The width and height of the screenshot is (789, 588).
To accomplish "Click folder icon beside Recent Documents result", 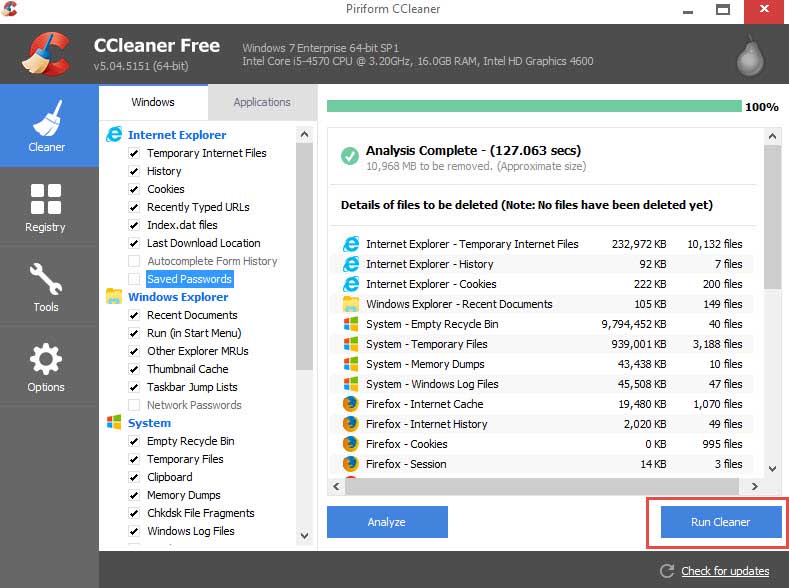I will coord(351,304).
